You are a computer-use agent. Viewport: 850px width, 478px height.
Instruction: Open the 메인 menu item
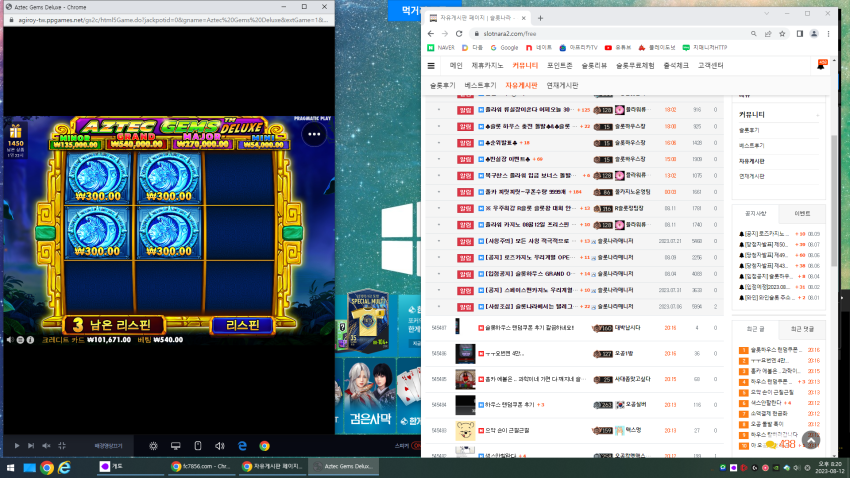coord(456,66)
